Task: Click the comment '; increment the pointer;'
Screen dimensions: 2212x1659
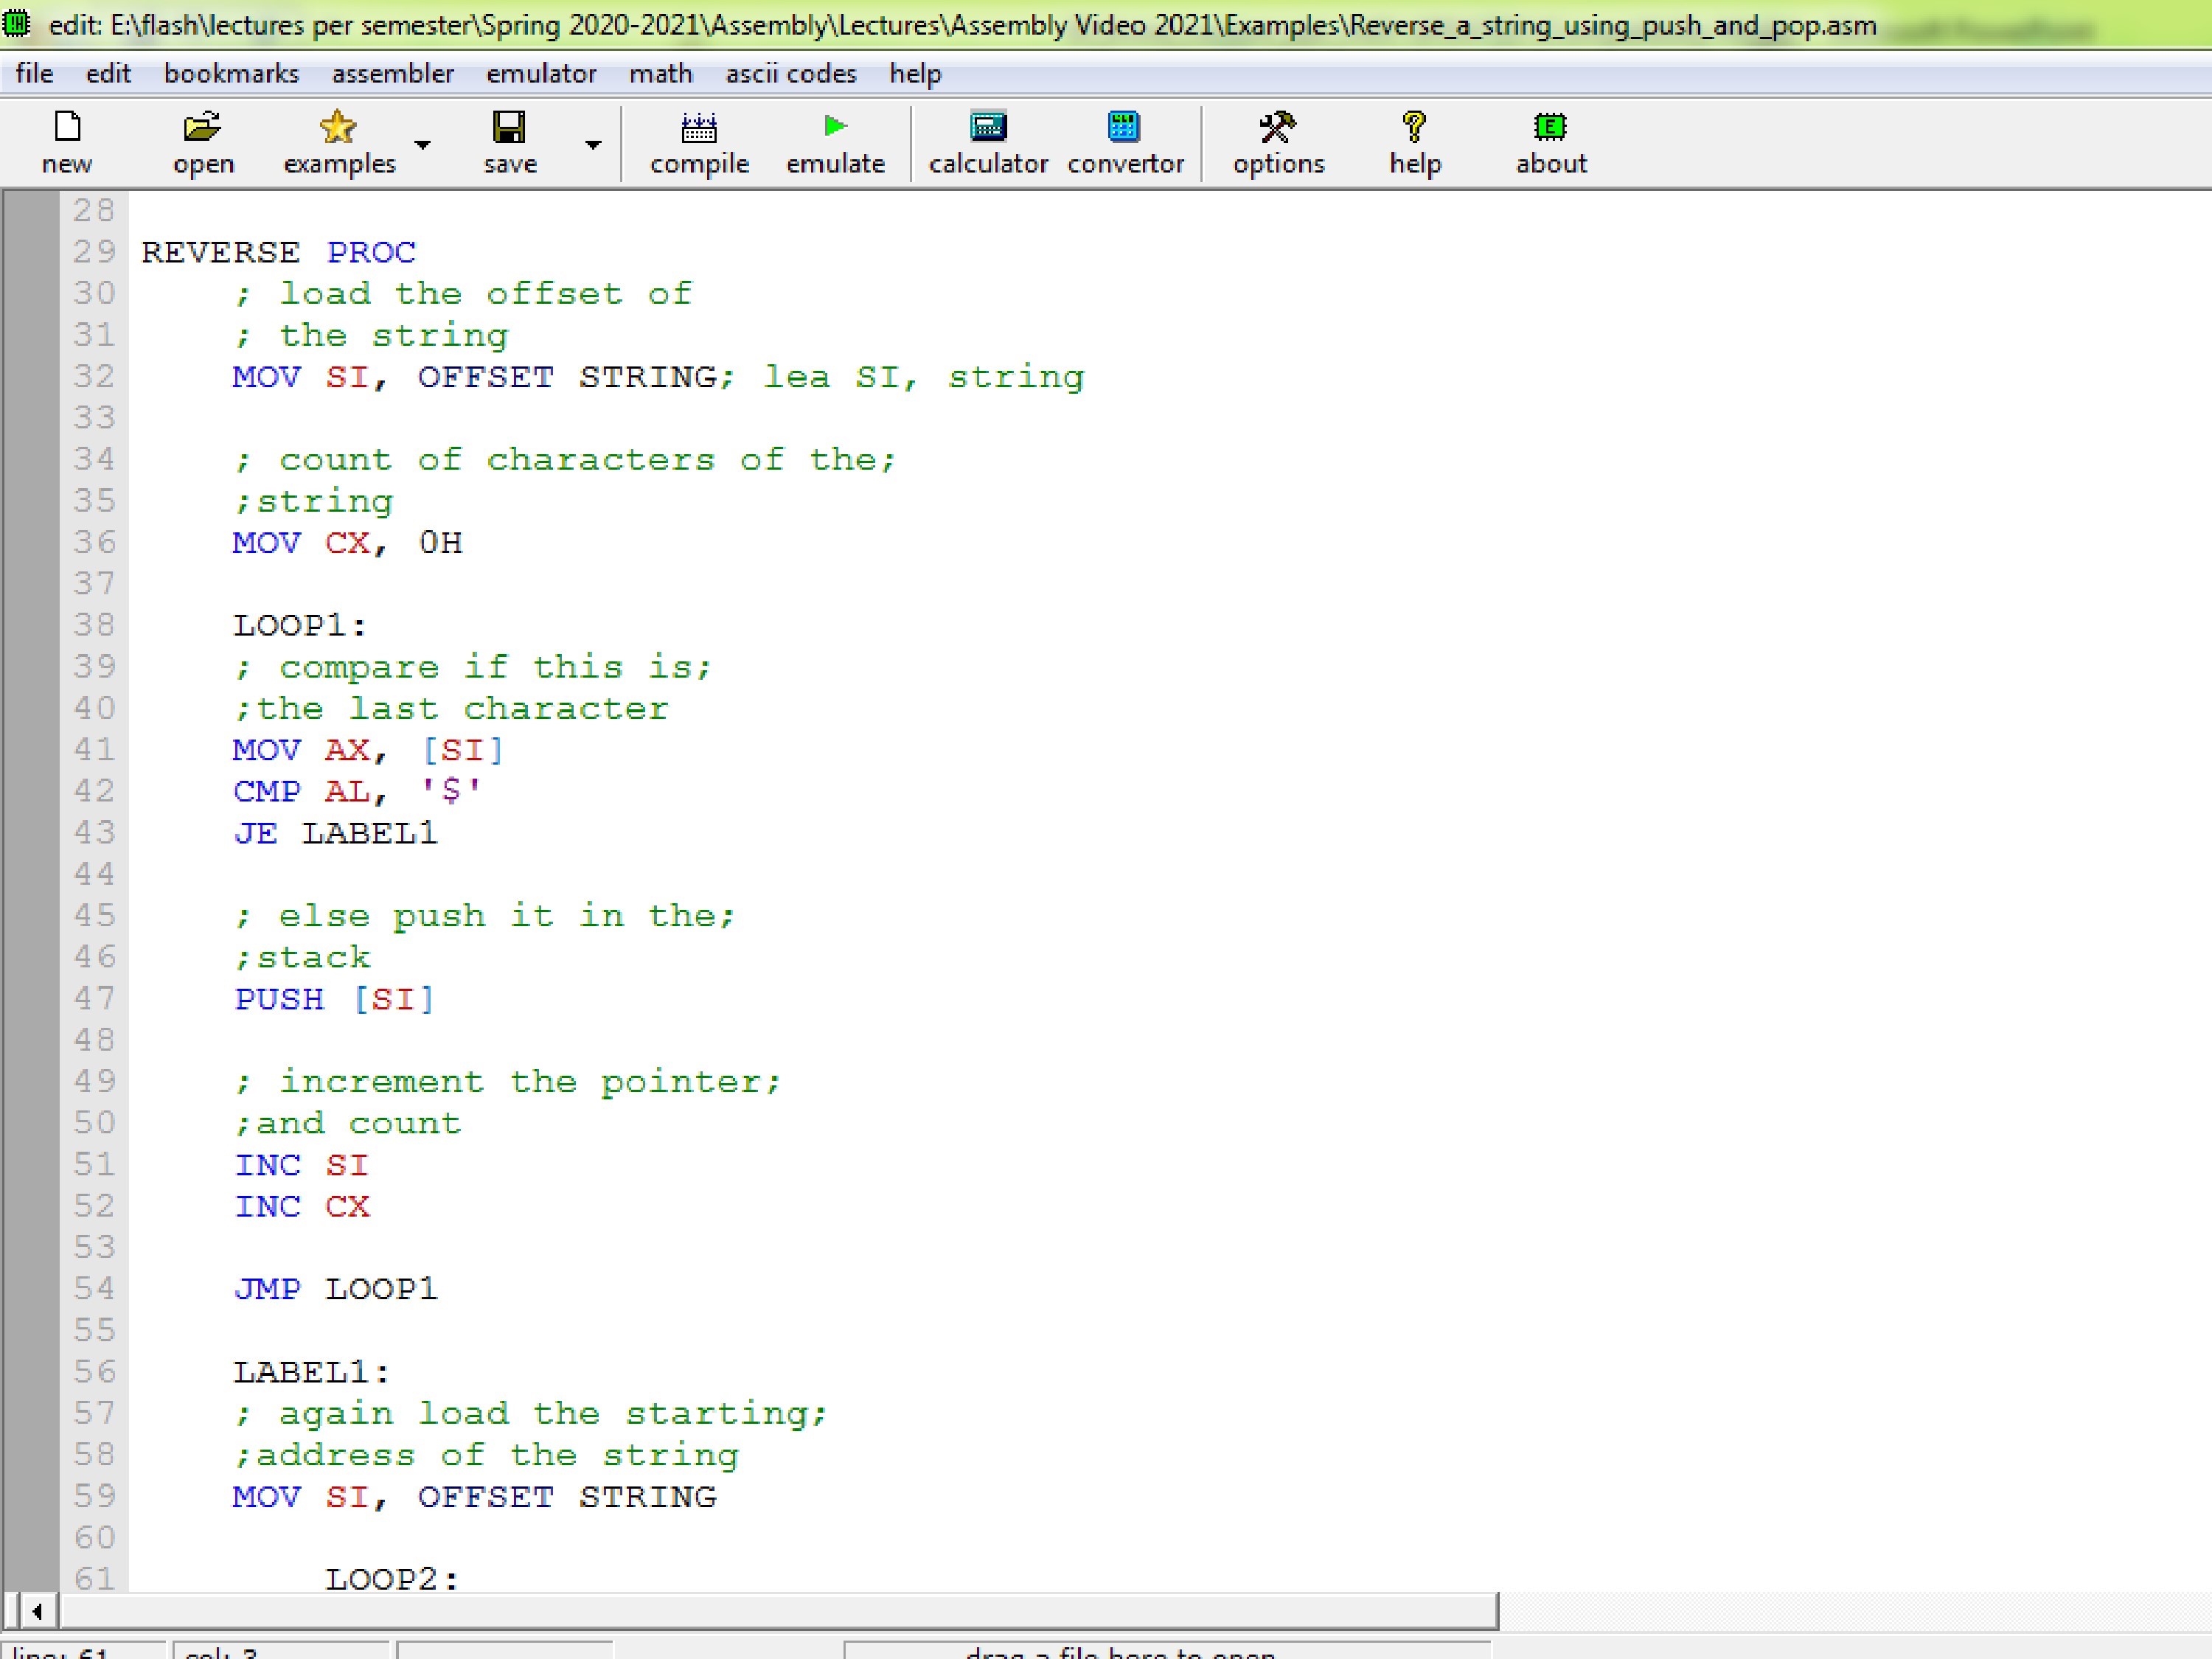Action: [507, 1082]
